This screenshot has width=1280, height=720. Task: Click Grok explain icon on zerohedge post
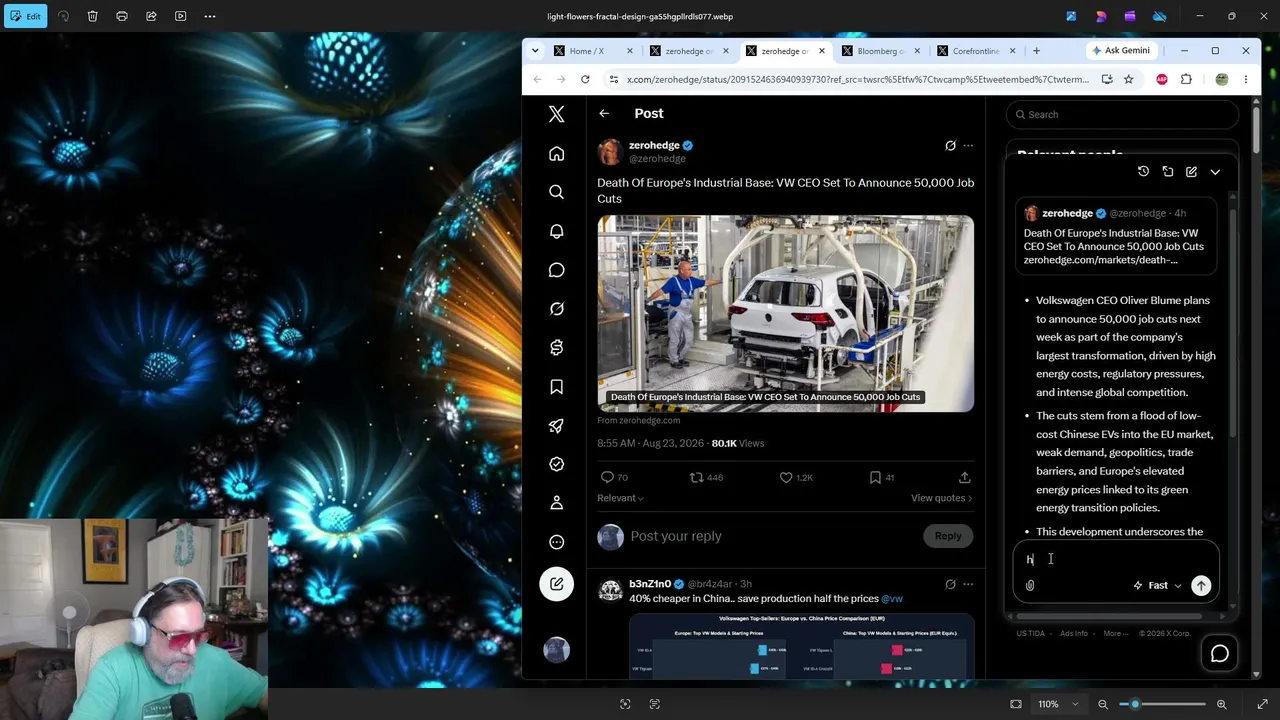point(950,146)
